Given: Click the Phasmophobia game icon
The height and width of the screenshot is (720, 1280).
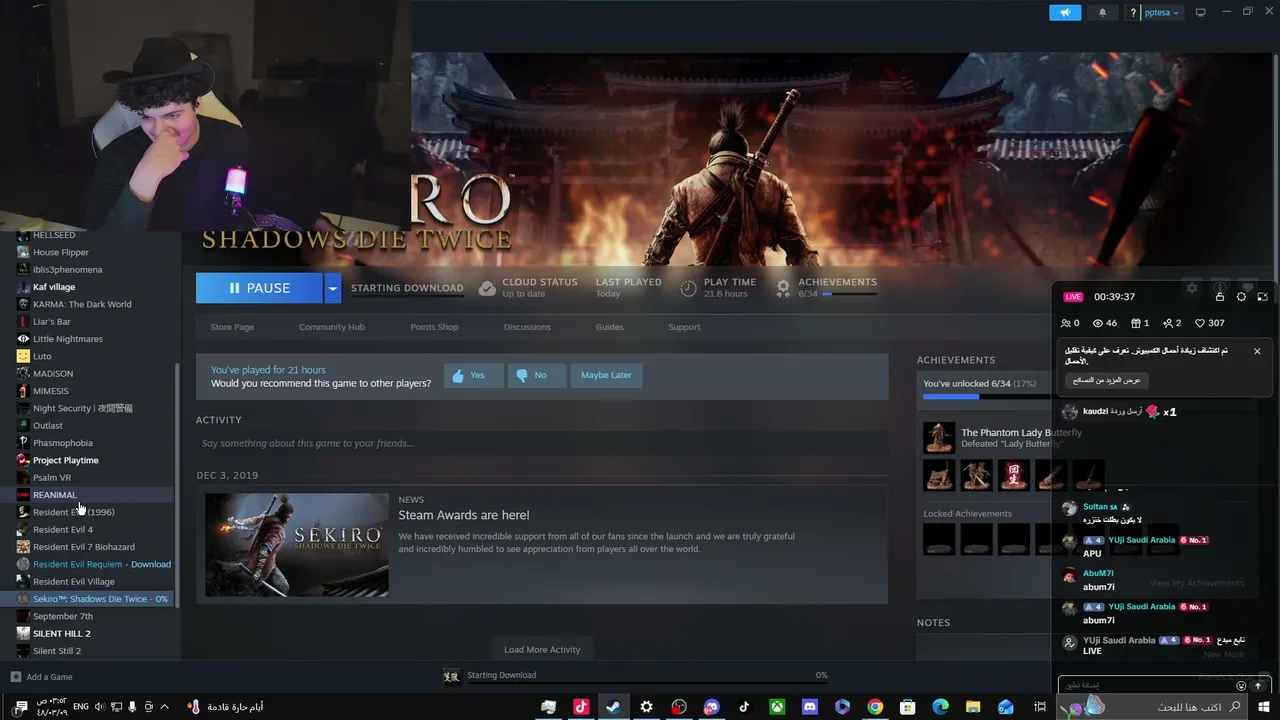Looking at the screenshot, I should click(x=23, y=443).
